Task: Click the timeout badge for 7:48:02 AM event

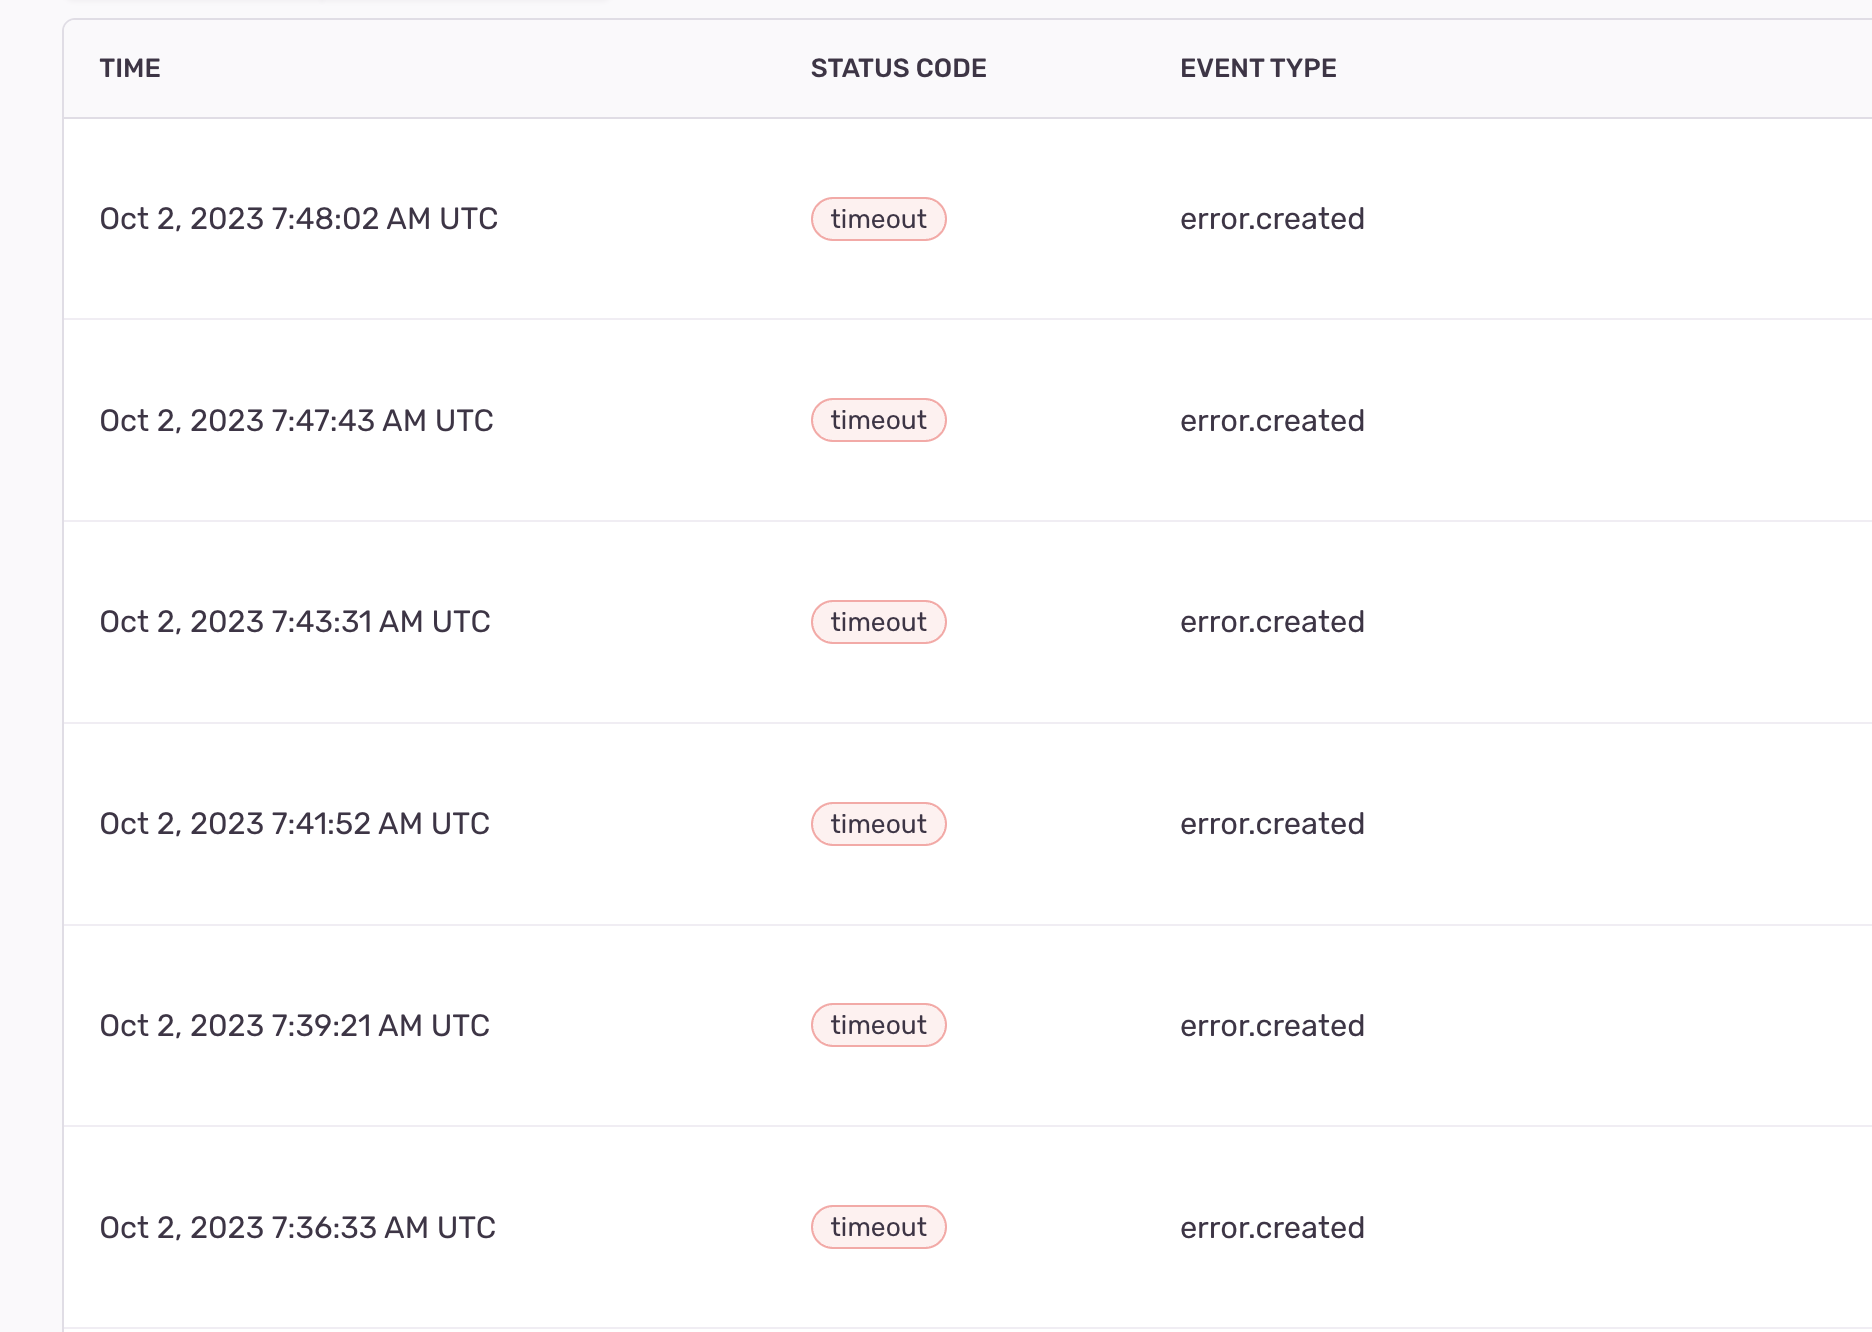Action: pyautogui.click(x=877, y=218)
